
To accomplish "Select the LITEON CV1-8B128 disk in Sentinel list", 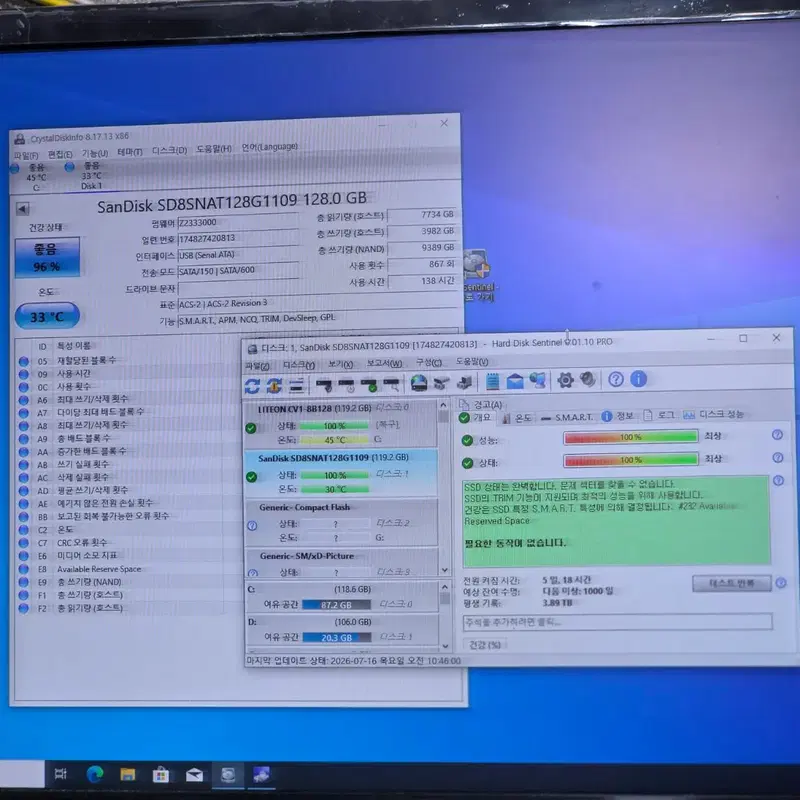I will (340, 423).
